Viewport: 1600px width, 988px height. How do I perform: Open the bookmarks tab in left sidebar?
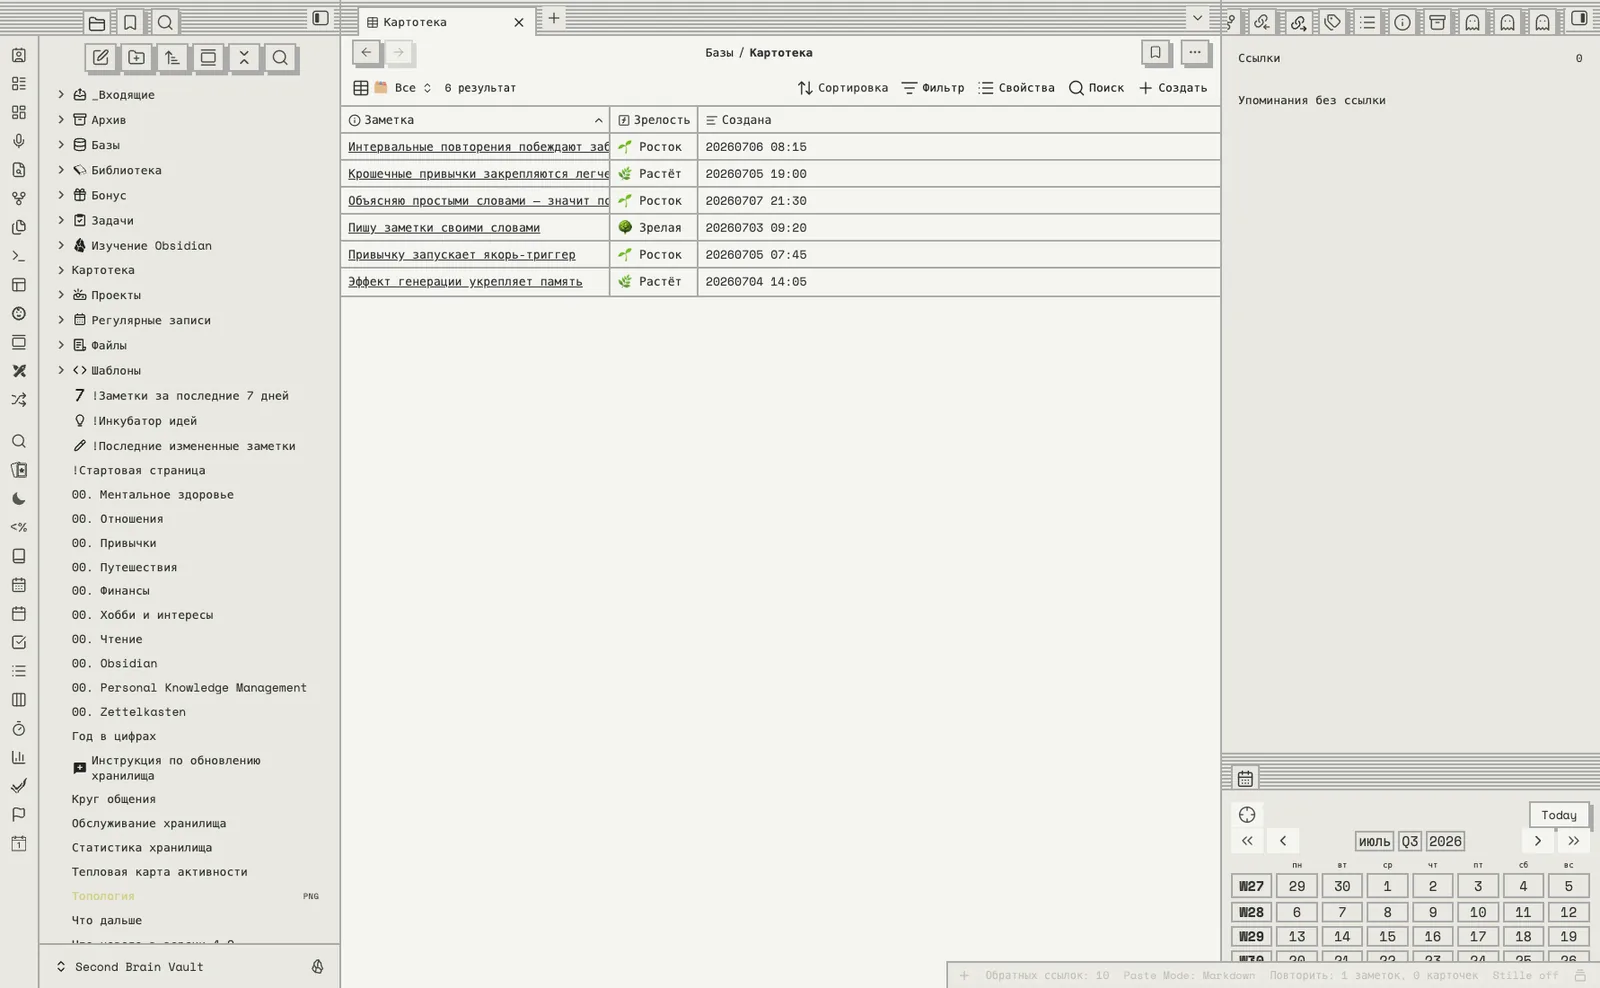point(130,22)
